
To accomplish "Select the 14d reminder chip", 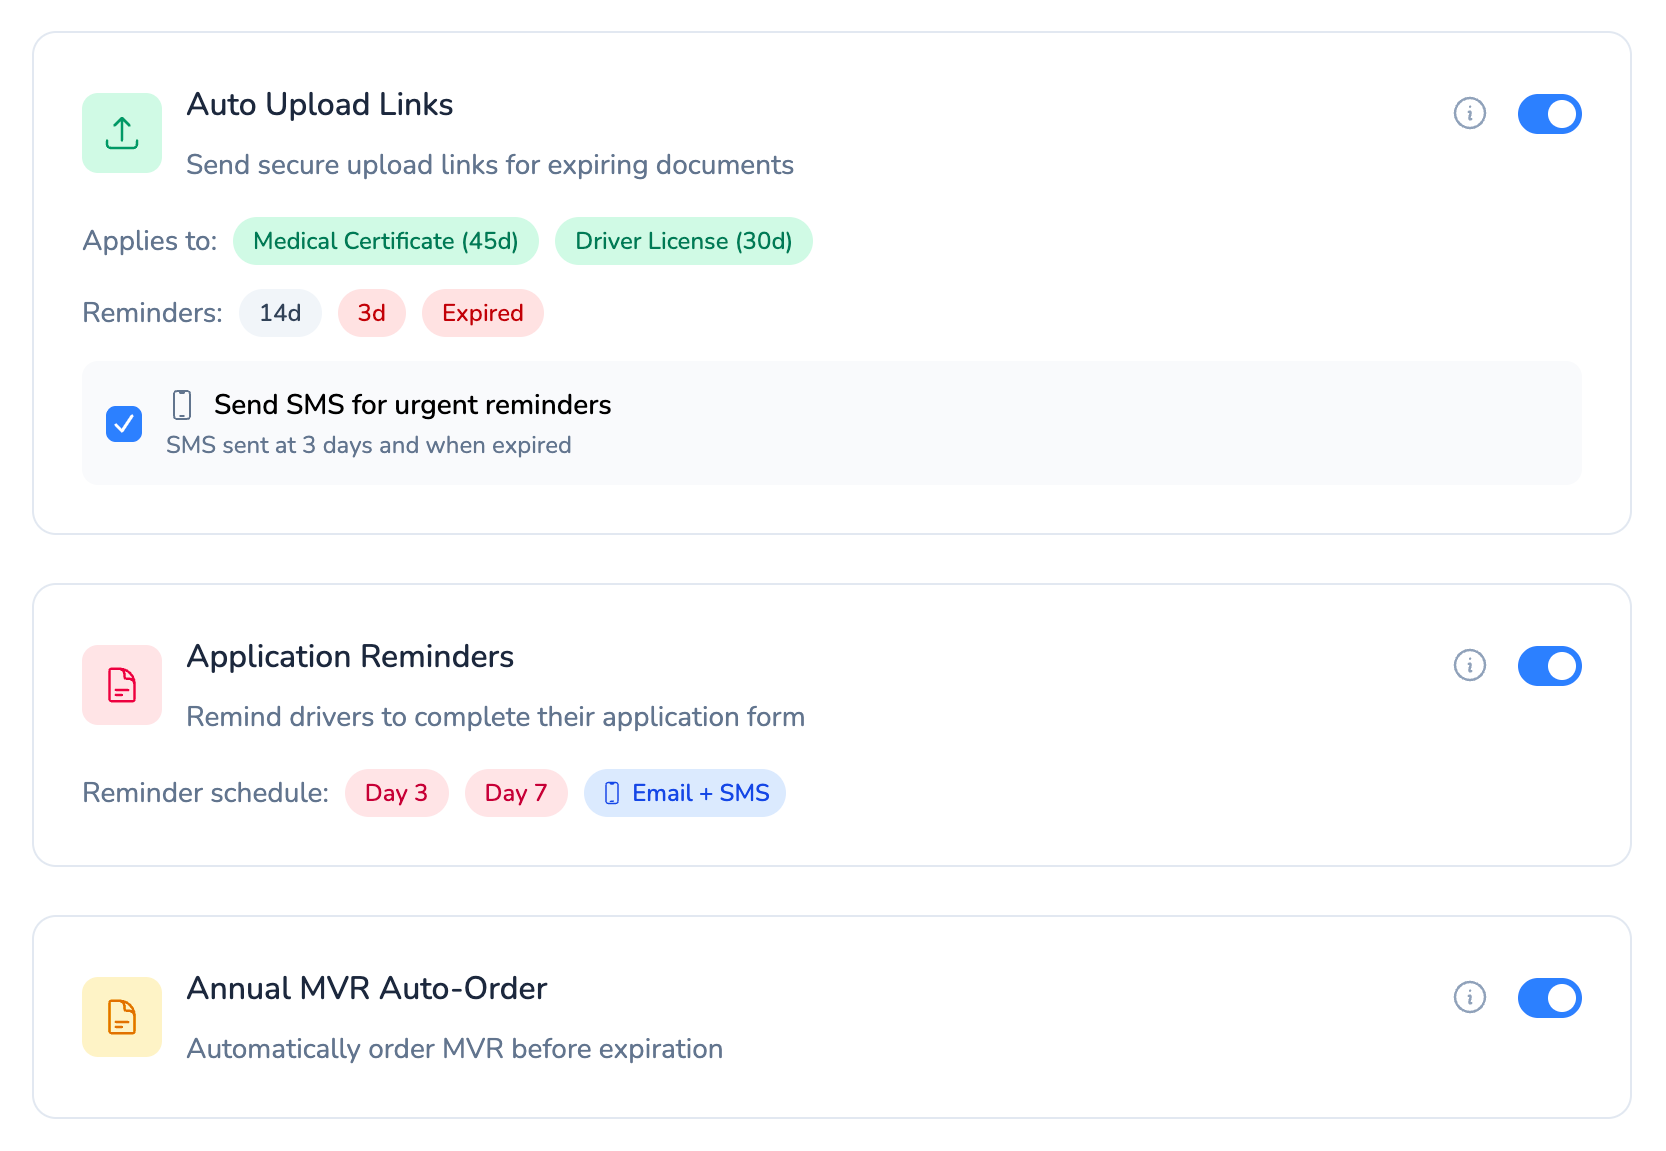I will tap(280, 313).
